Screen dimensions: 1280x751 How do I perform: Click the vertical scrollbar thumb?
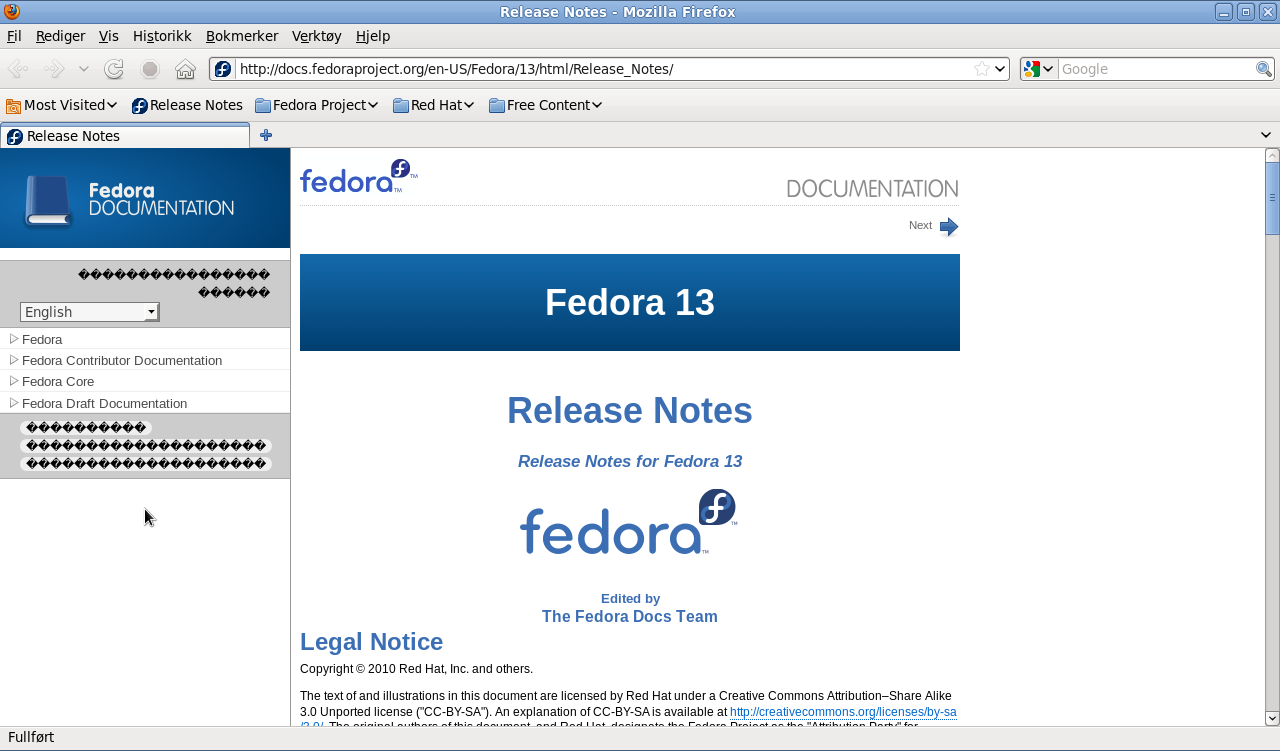coord(1272,198)
